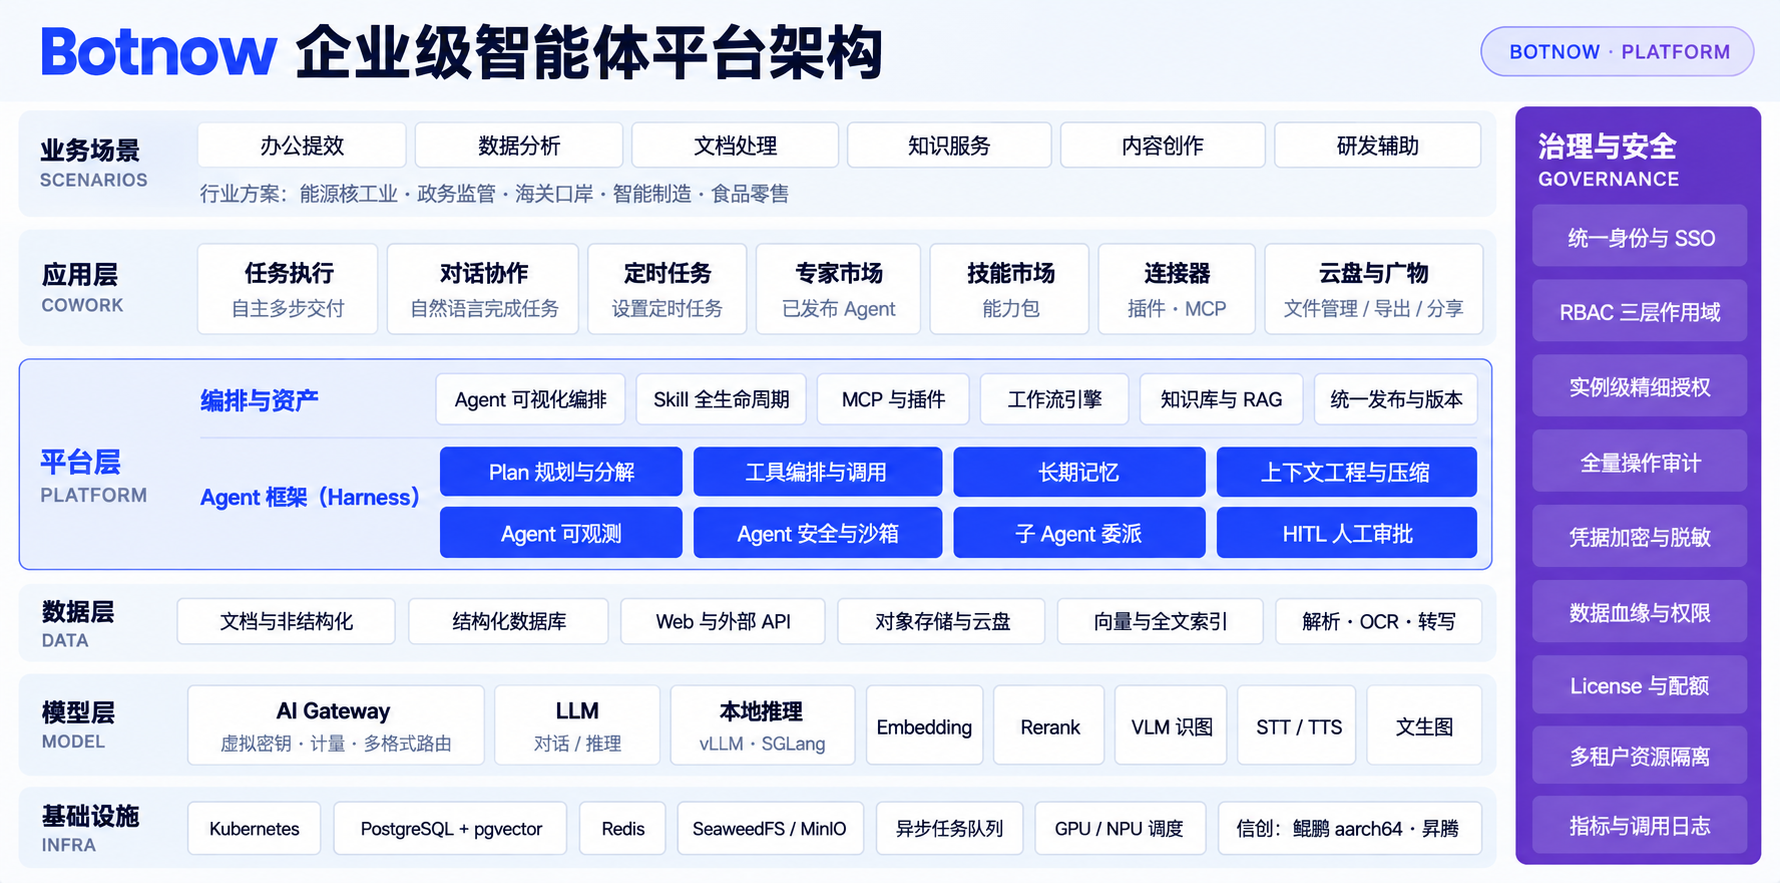Open the 文档处理 scenario box
Screen dimensions: 1780x883
pos(735,145)
